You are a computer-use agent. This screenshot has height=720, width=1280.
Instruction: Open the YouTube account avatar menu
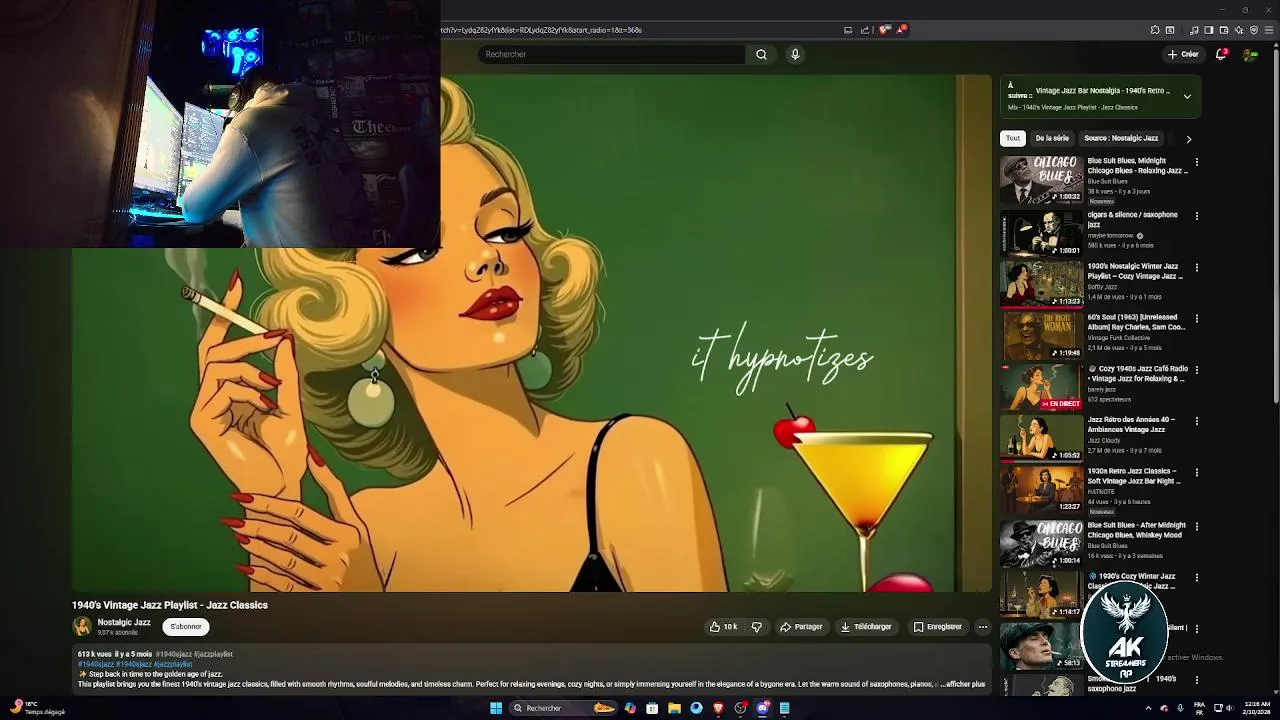1250,54
